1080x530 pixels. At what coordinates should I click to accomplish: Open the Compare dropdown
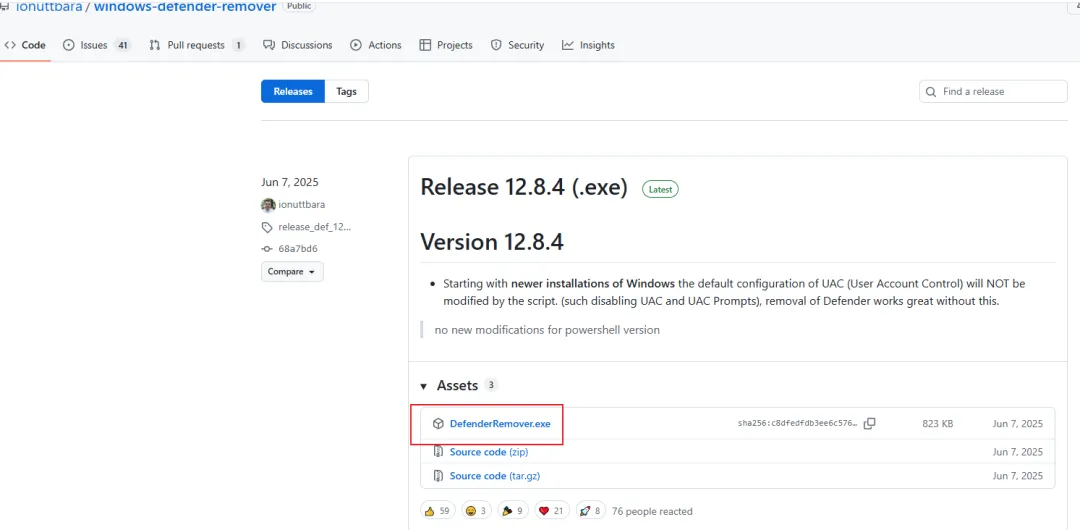(292, 272)
